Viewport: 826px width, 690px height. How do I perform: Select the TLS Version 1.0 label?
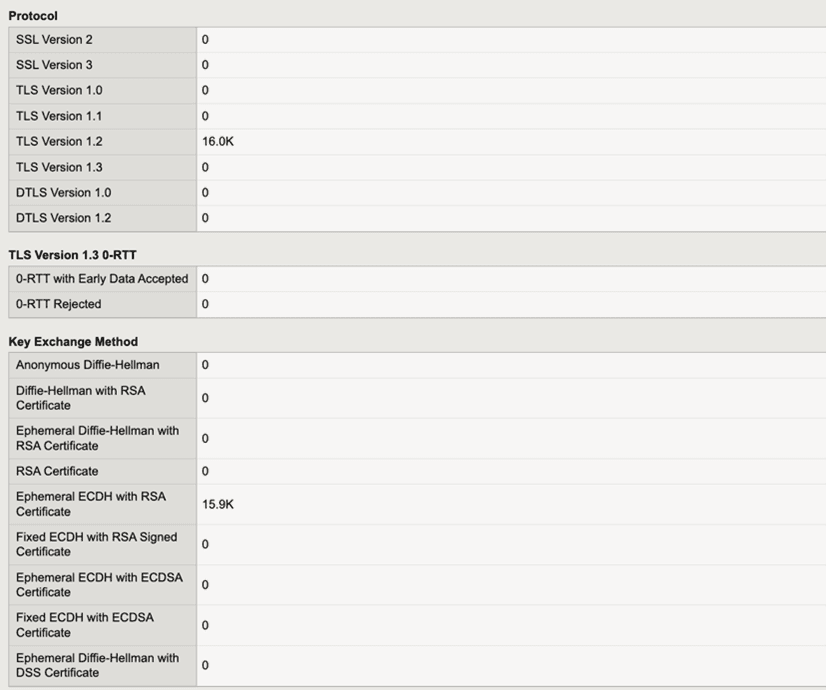pos(59,90)
